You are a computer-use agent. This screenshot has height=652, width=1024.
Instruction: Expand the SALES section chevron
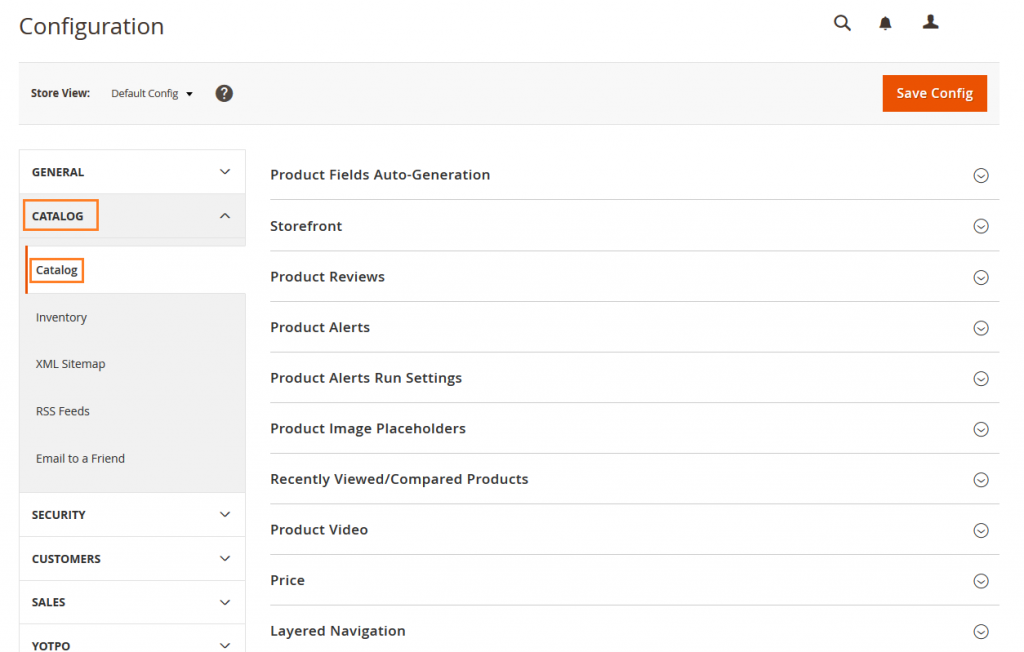pyautogui.click(x=225, y=602)
